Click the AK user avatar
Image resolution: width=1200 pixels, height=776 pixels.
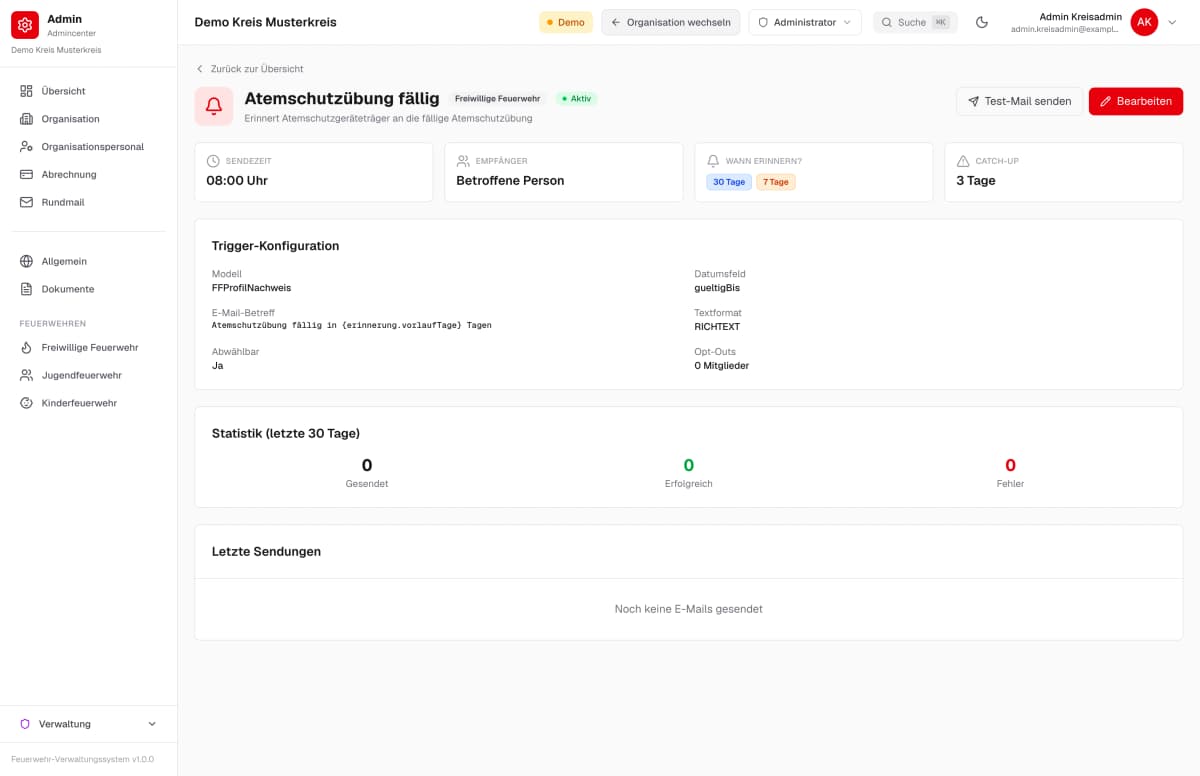tap(1144, 22)
